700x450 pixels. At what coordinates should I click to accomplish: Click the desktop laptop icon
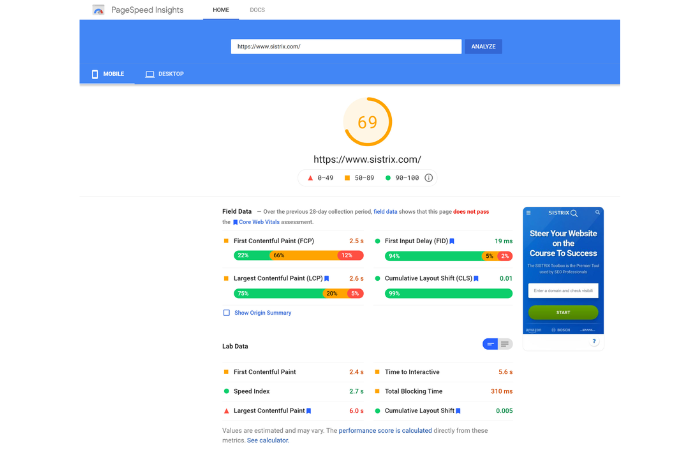tap(150, 74)
